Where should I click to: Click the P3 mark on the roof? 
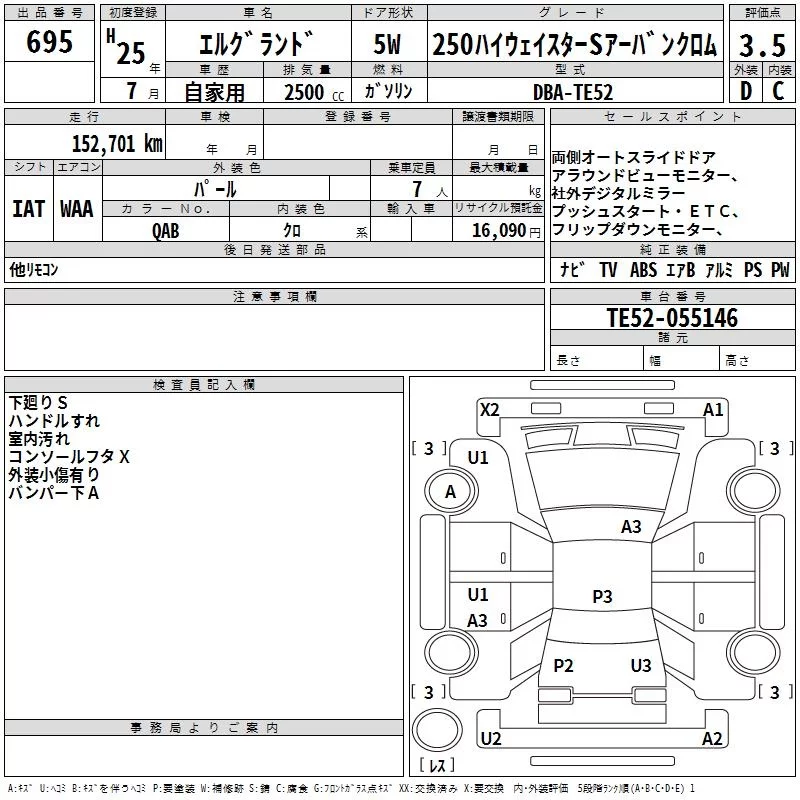click(x=603, y=596)
